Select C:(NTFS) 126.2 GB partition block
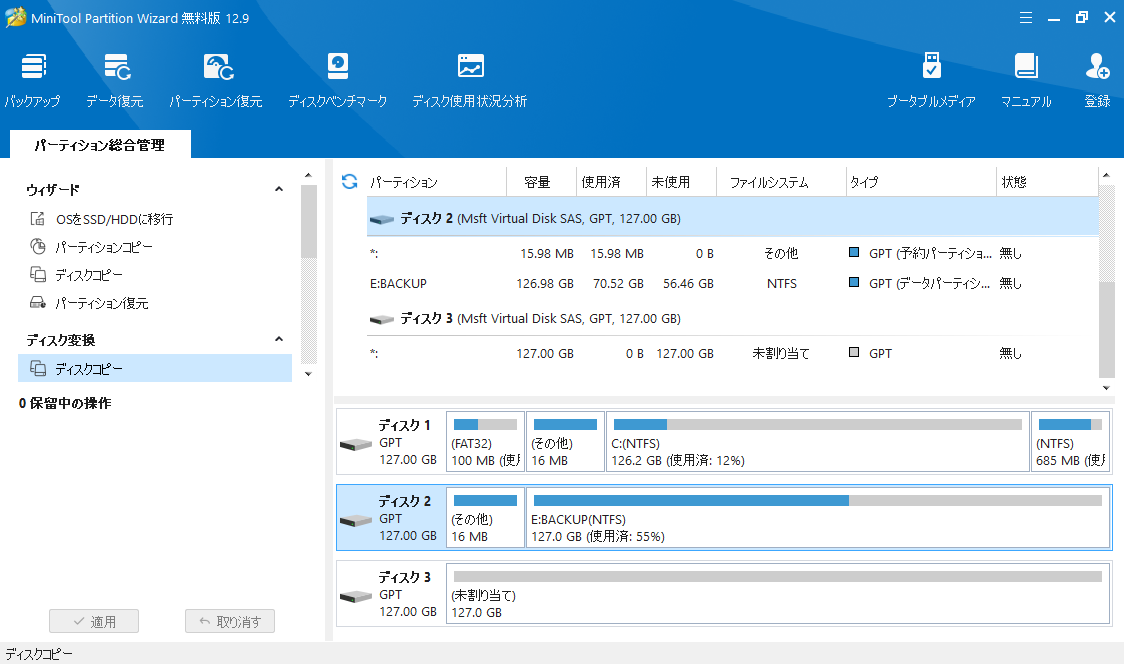 [817, 442]
